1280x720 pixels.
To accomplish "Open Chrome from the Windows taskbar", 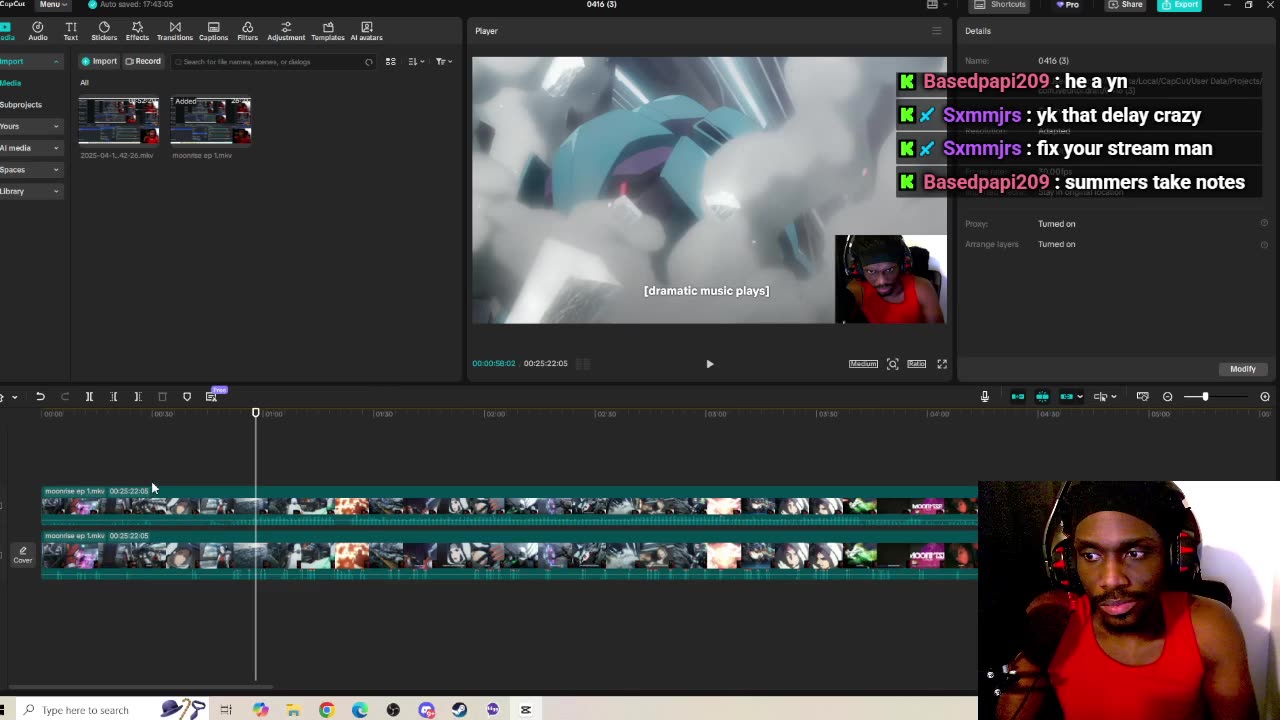I will coord(326,710).
